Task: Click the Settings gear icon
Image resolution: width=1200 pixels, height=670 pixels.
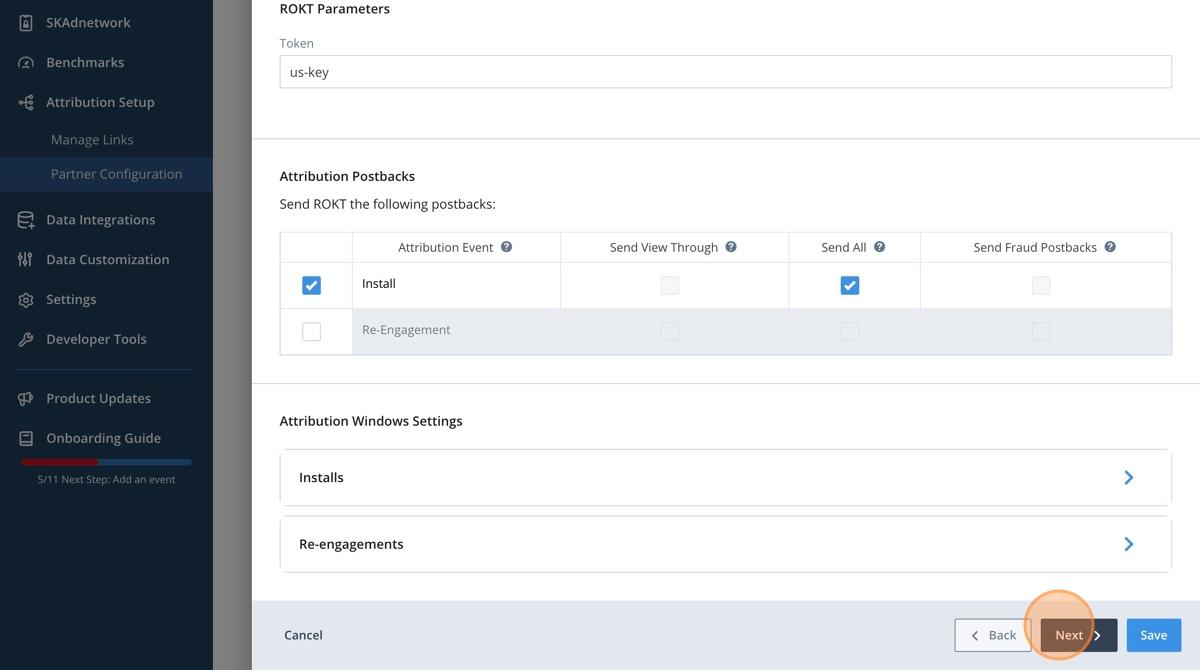Action: [26, 300]
